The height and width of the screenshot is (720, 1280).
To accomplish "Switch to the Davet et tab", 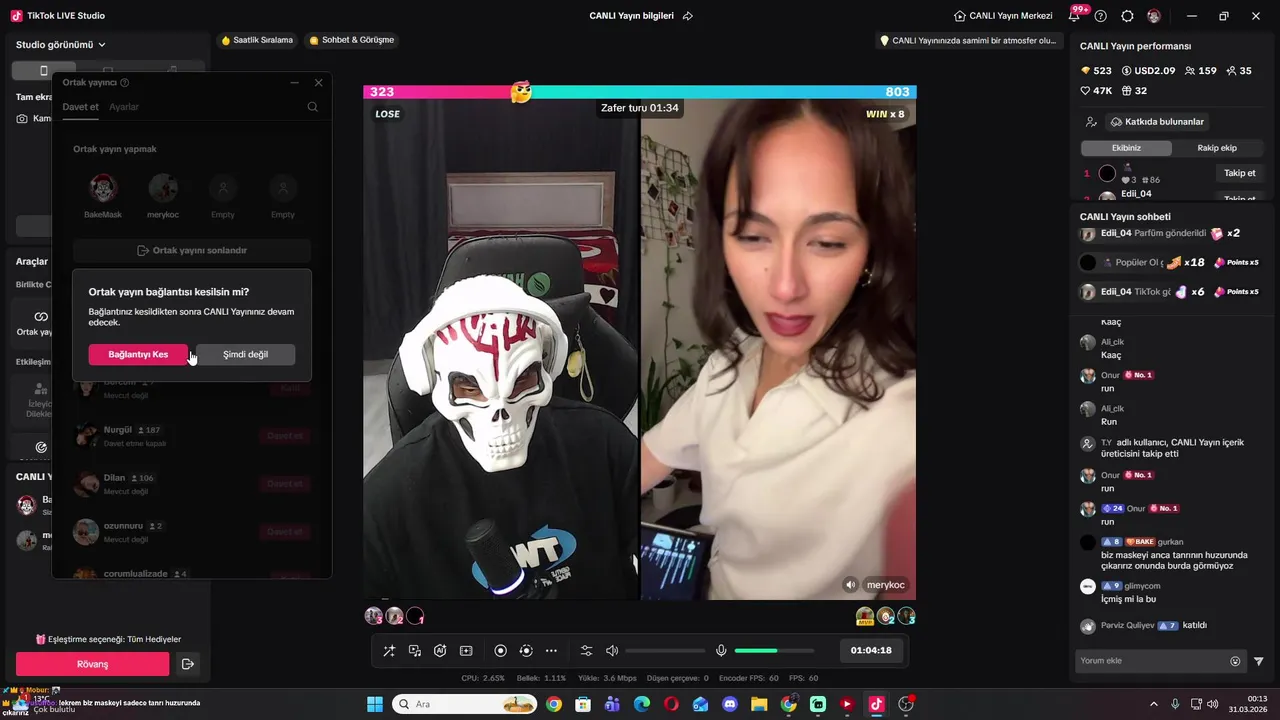I will pyautogui.click(x=80, y=107).
